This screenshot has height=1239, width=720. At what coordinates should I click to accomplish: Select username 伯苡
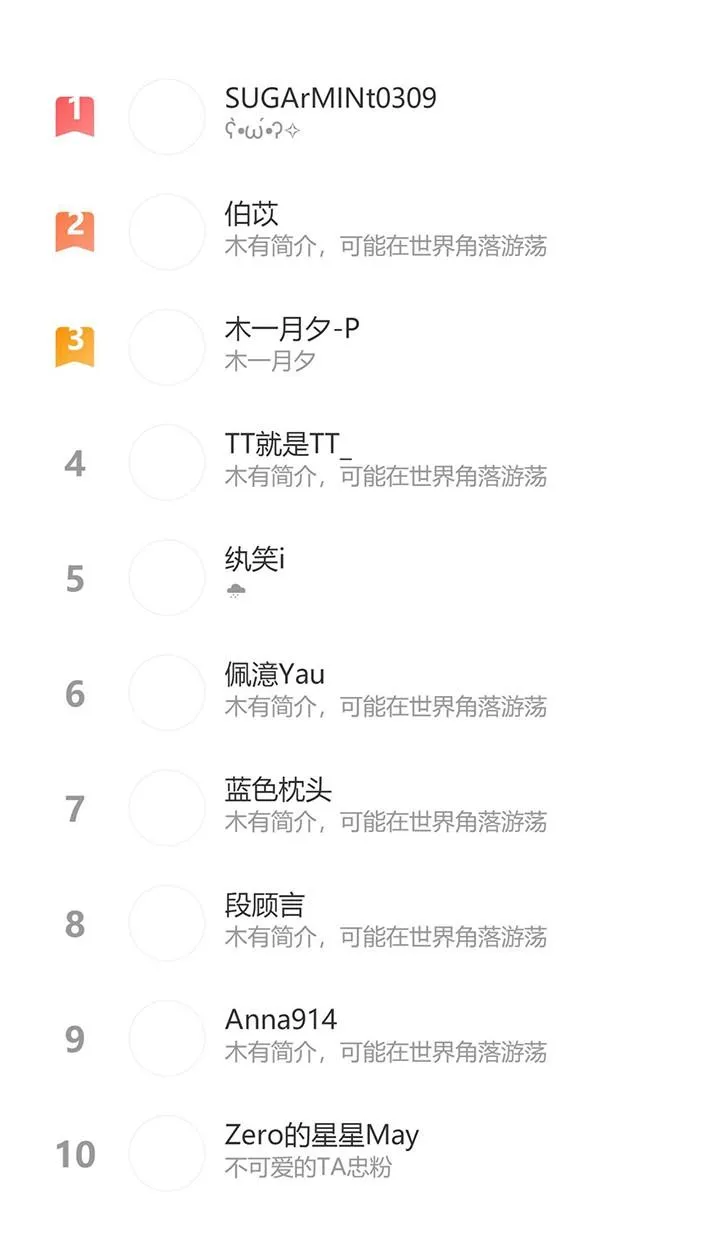(x=251, y=214)
